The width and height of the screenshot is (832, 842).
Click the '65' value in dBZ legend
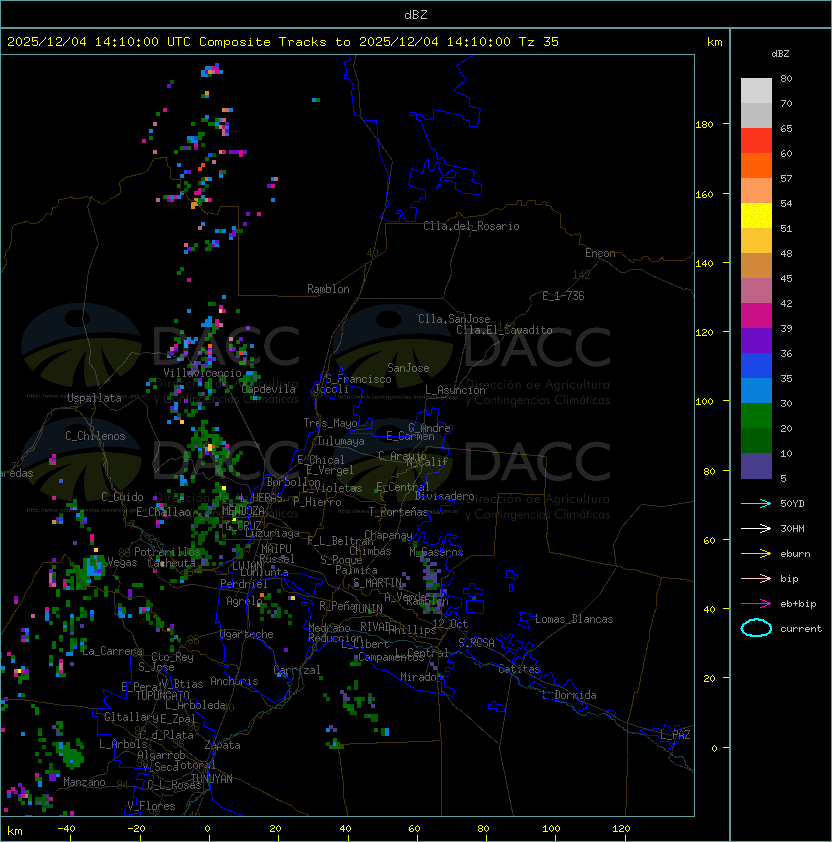(786, 128)
